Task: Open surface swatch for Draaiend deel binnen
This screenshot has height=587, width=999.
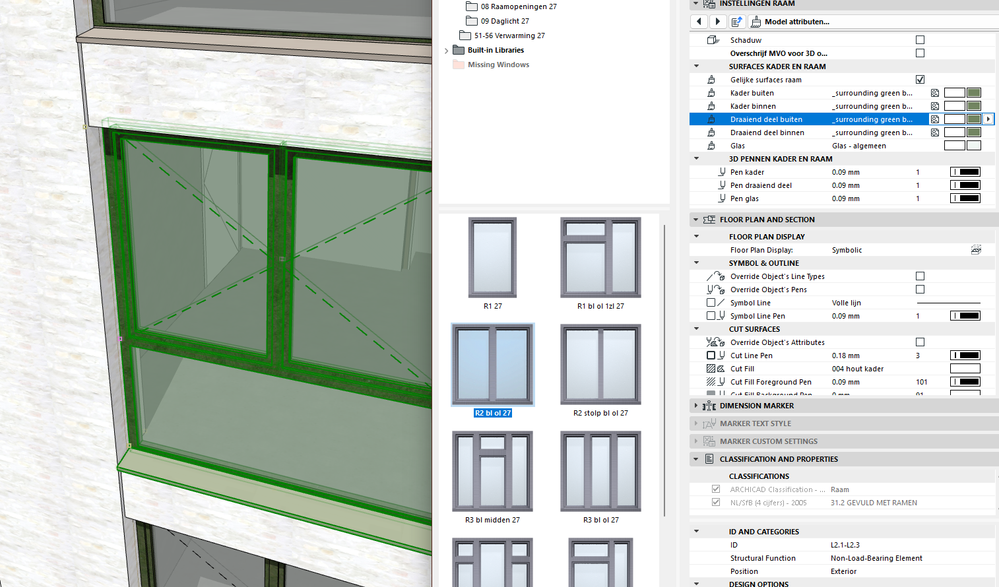Action: [x=962, y=133]
